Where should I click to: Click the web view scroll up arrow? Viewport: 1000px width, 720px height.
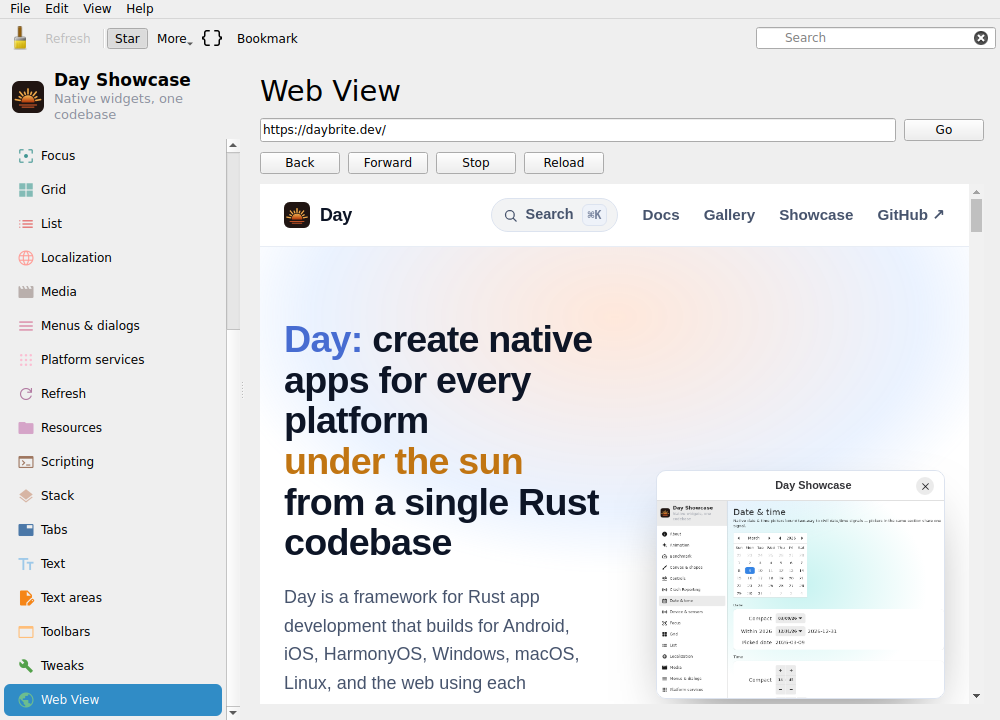click(976, 191)
